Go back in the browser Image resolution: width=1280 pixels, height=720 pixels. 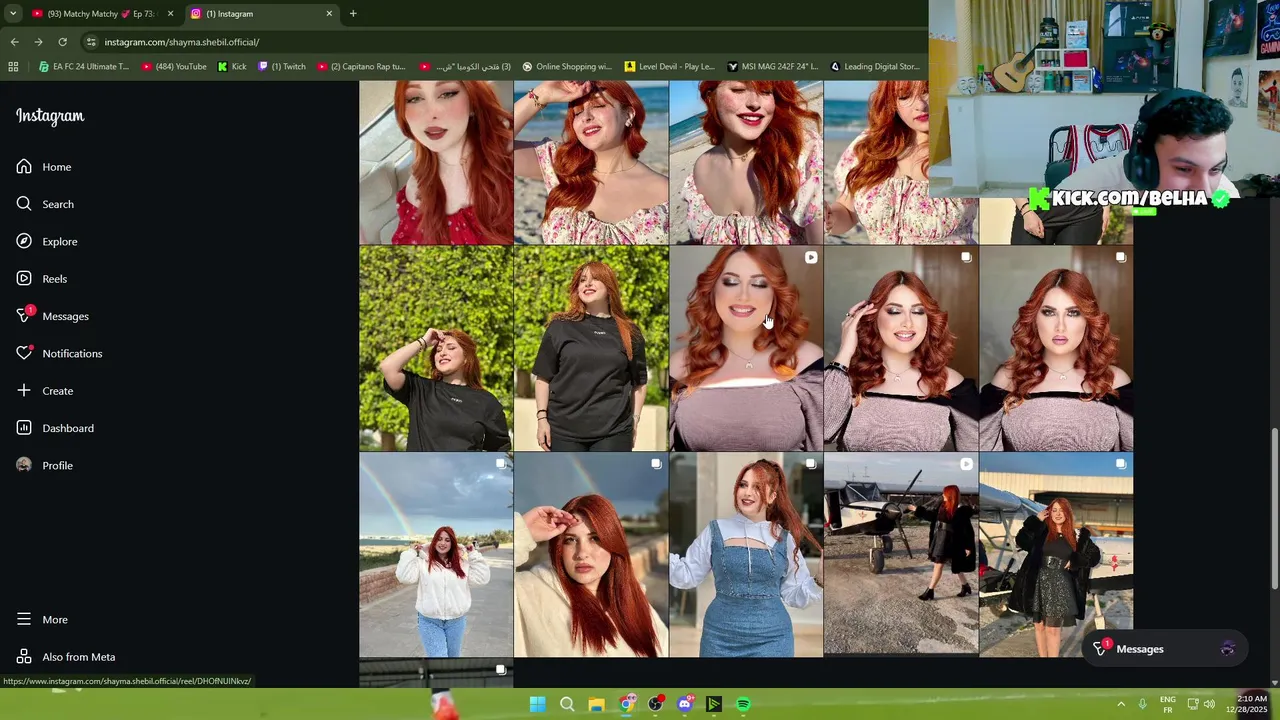pos(14,42)
